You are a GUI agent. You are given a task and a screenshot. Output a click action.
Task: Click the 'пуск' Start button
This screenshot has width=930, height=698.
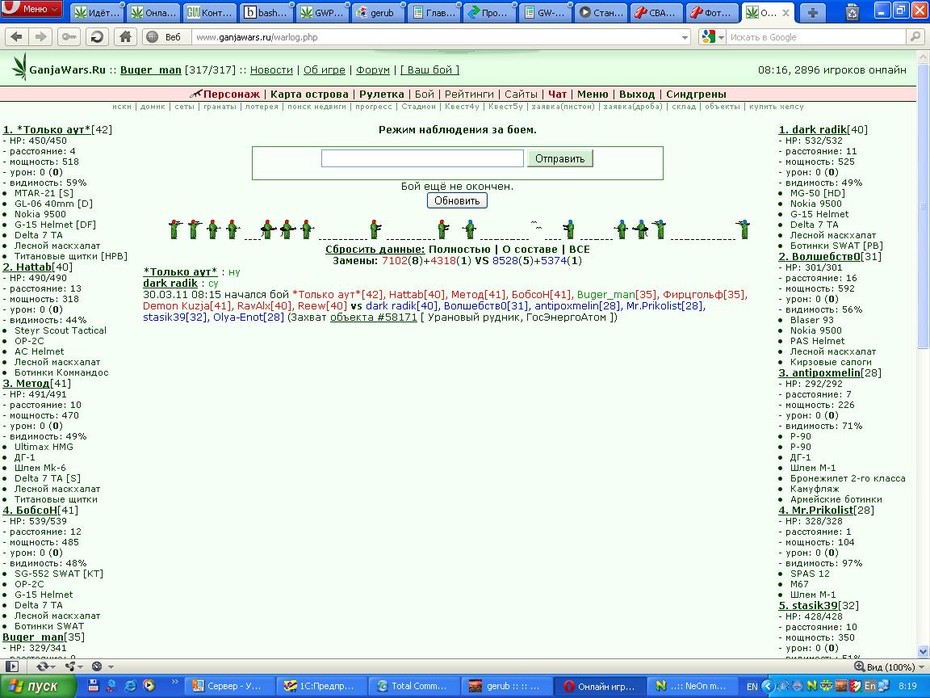[39, 686]
